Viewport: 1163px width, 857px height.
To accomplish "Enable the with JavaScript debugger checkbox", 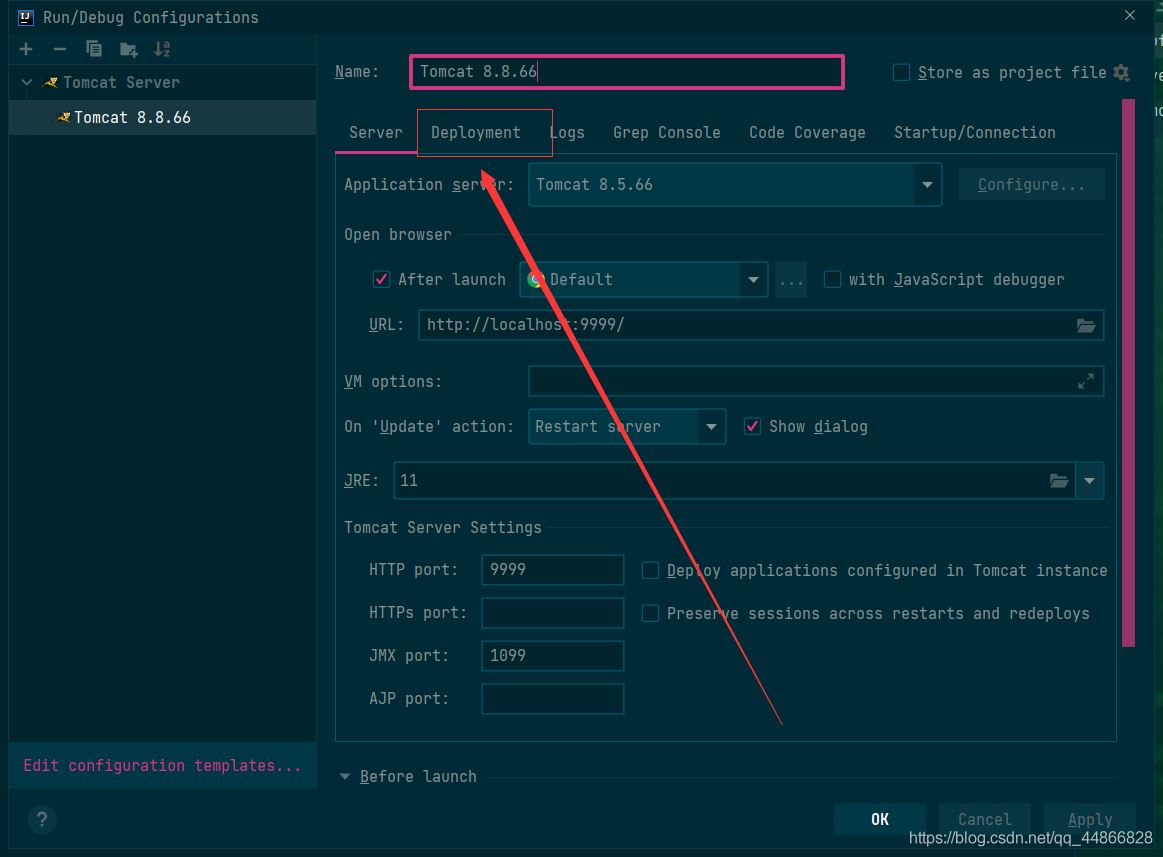I will point(832,279).
